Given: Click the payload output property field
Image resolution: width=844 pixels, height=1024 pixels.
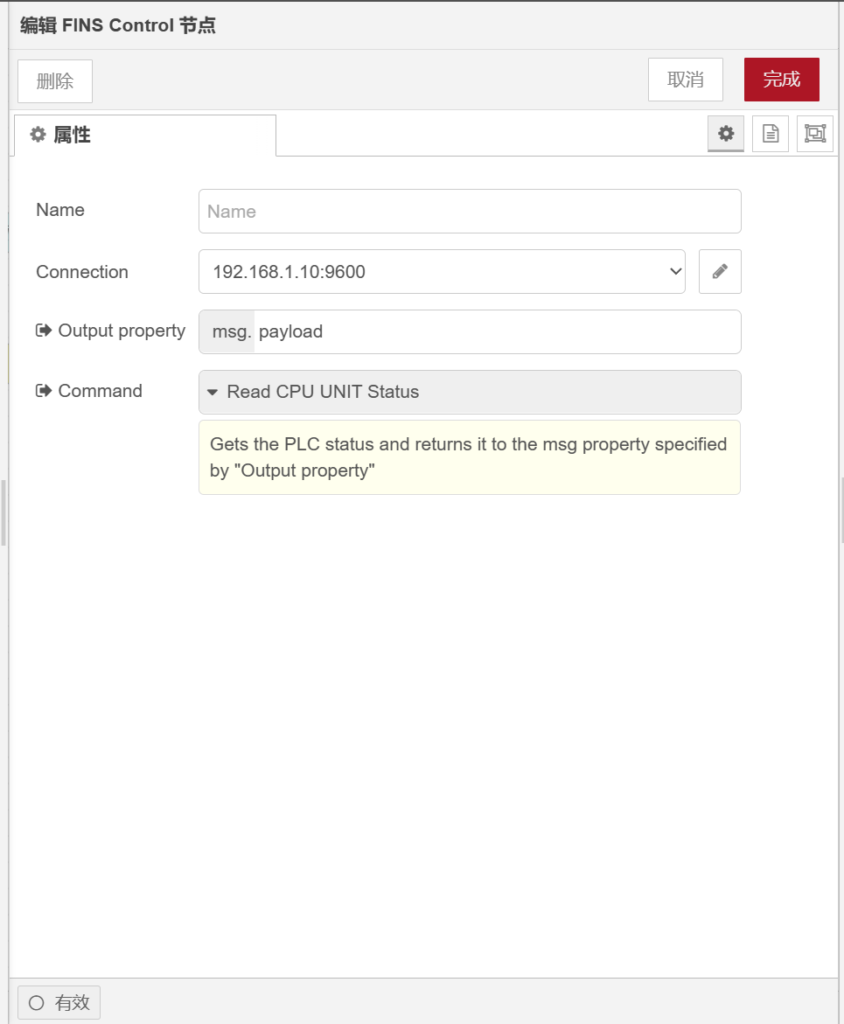Looking at the screenshot, I should (495, 332).
